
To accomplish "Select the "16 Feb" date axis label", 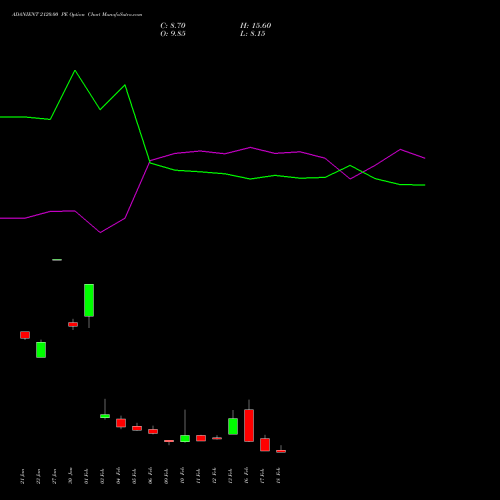I will click(x=246, y=476).
